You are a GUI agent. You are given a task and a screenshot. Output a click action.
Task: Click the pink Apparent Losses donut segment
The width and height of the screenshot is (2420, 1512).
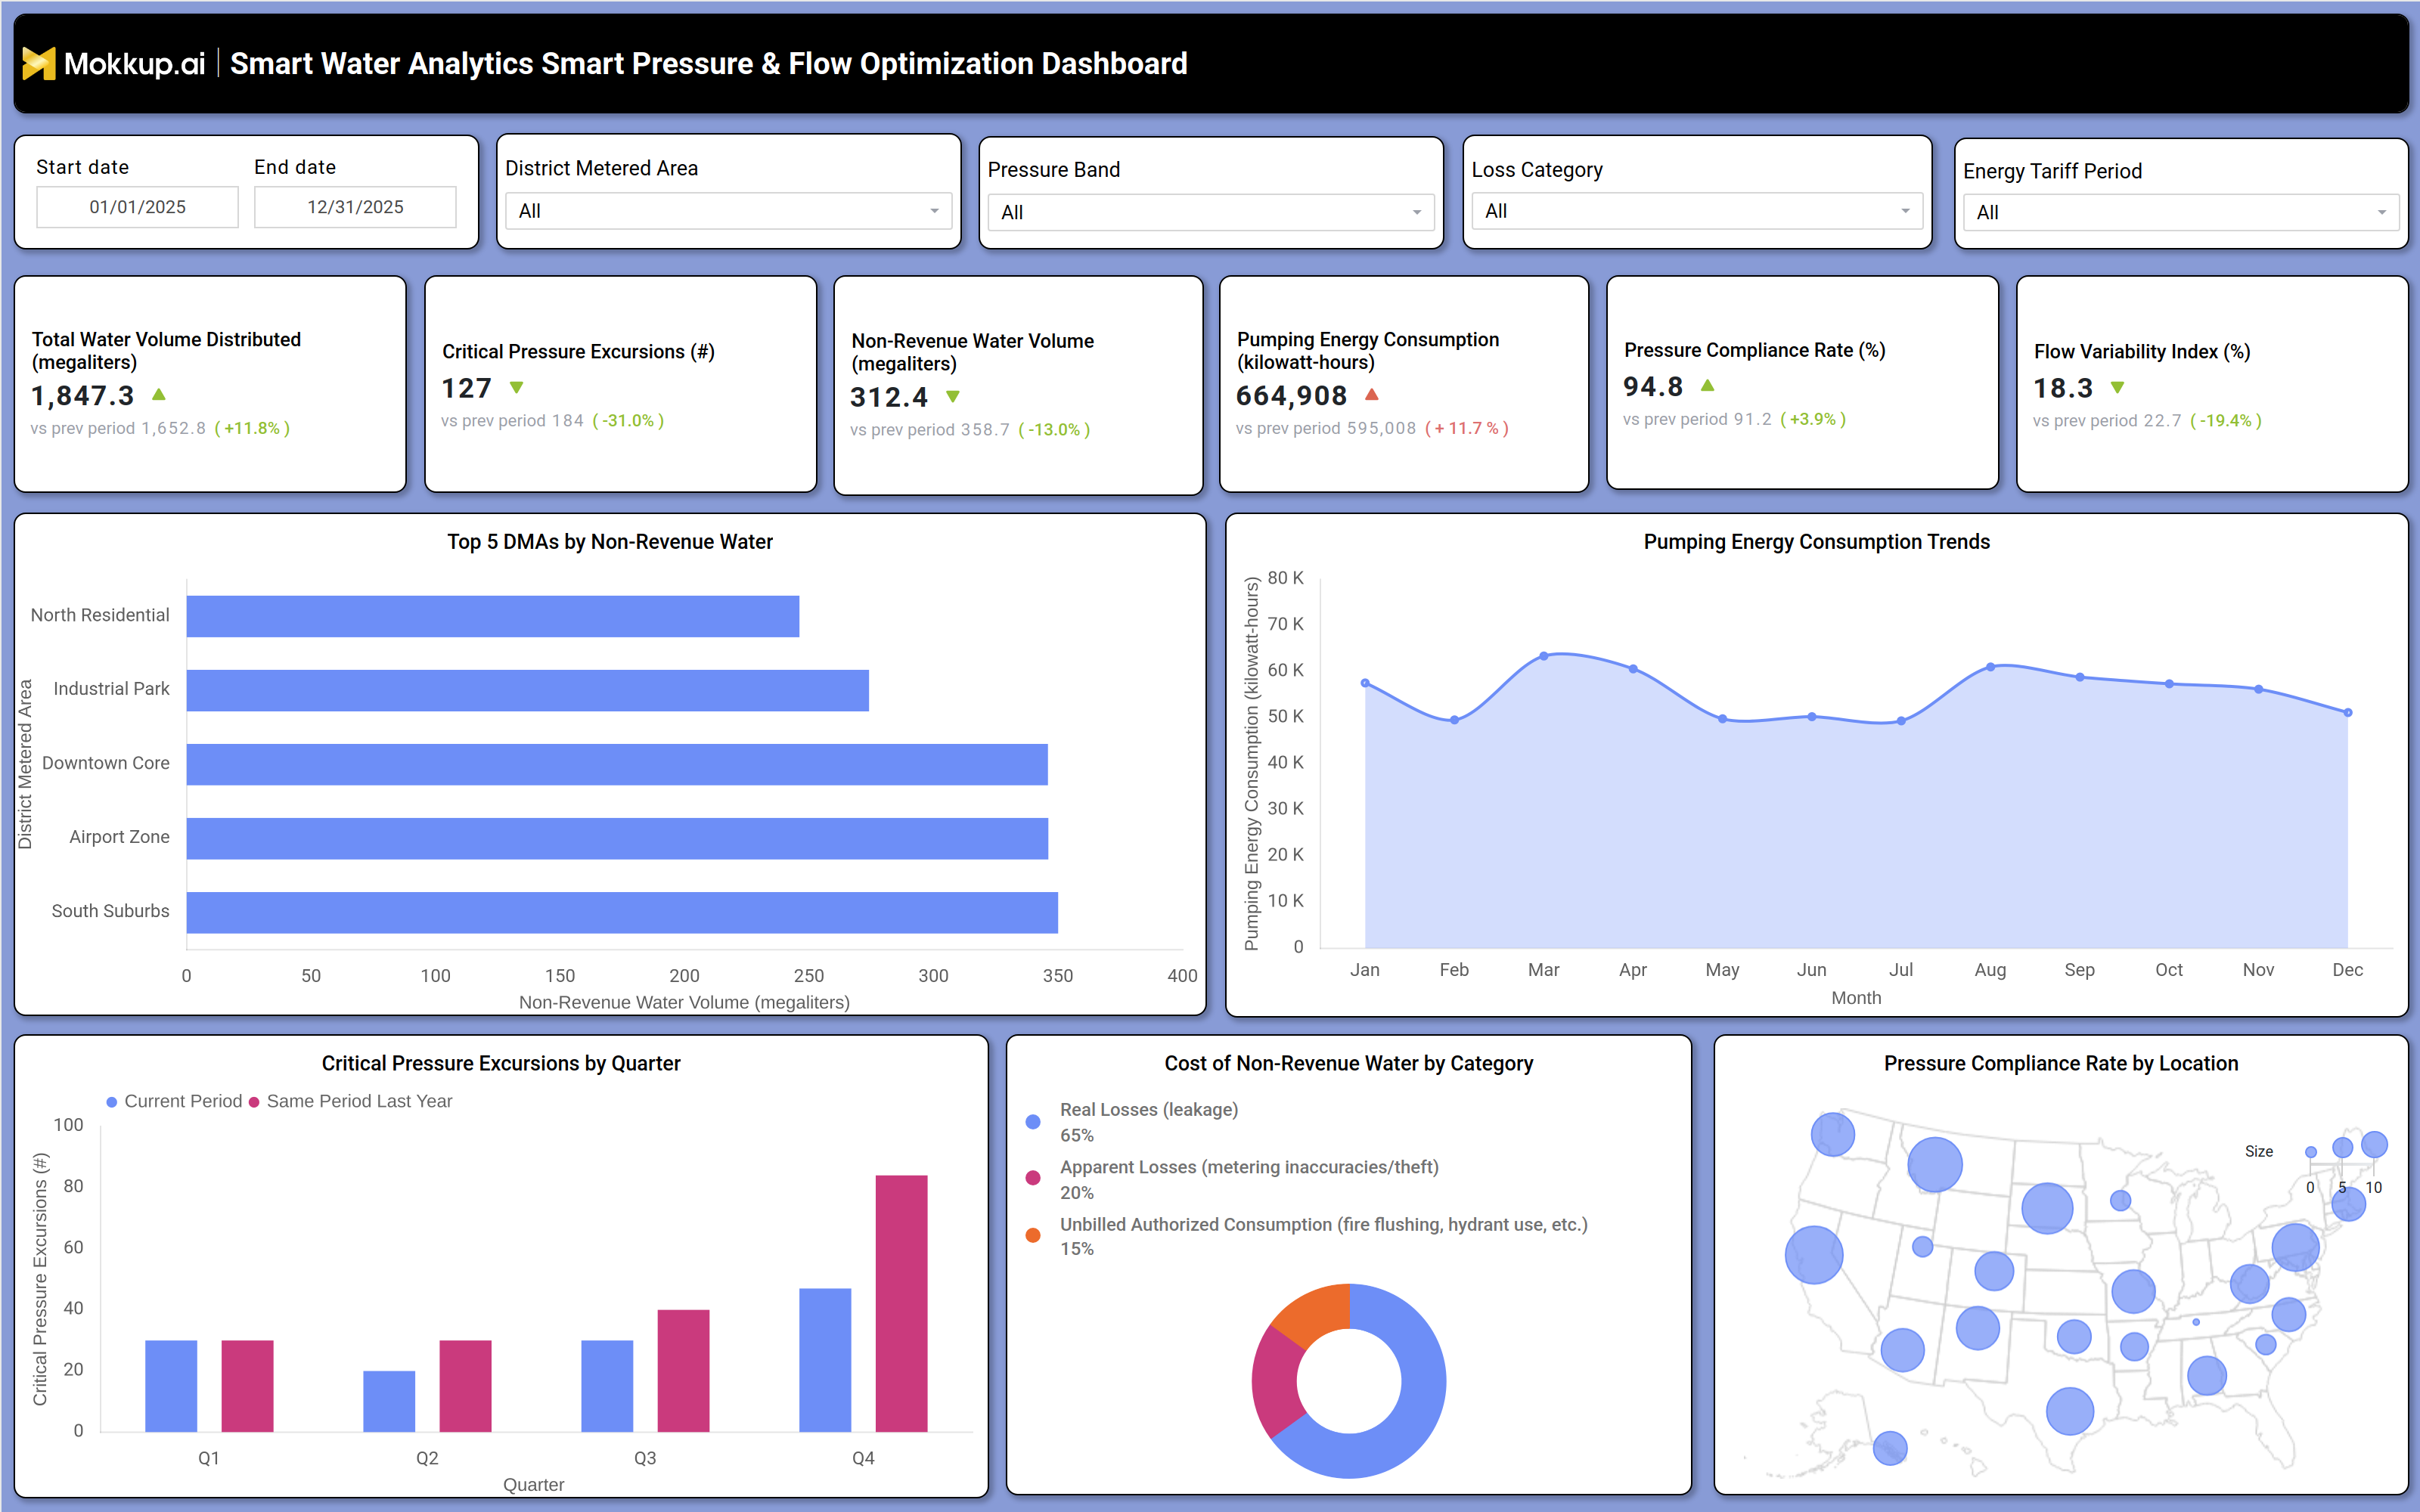pyautogui.click(x=1276, y=1382)
